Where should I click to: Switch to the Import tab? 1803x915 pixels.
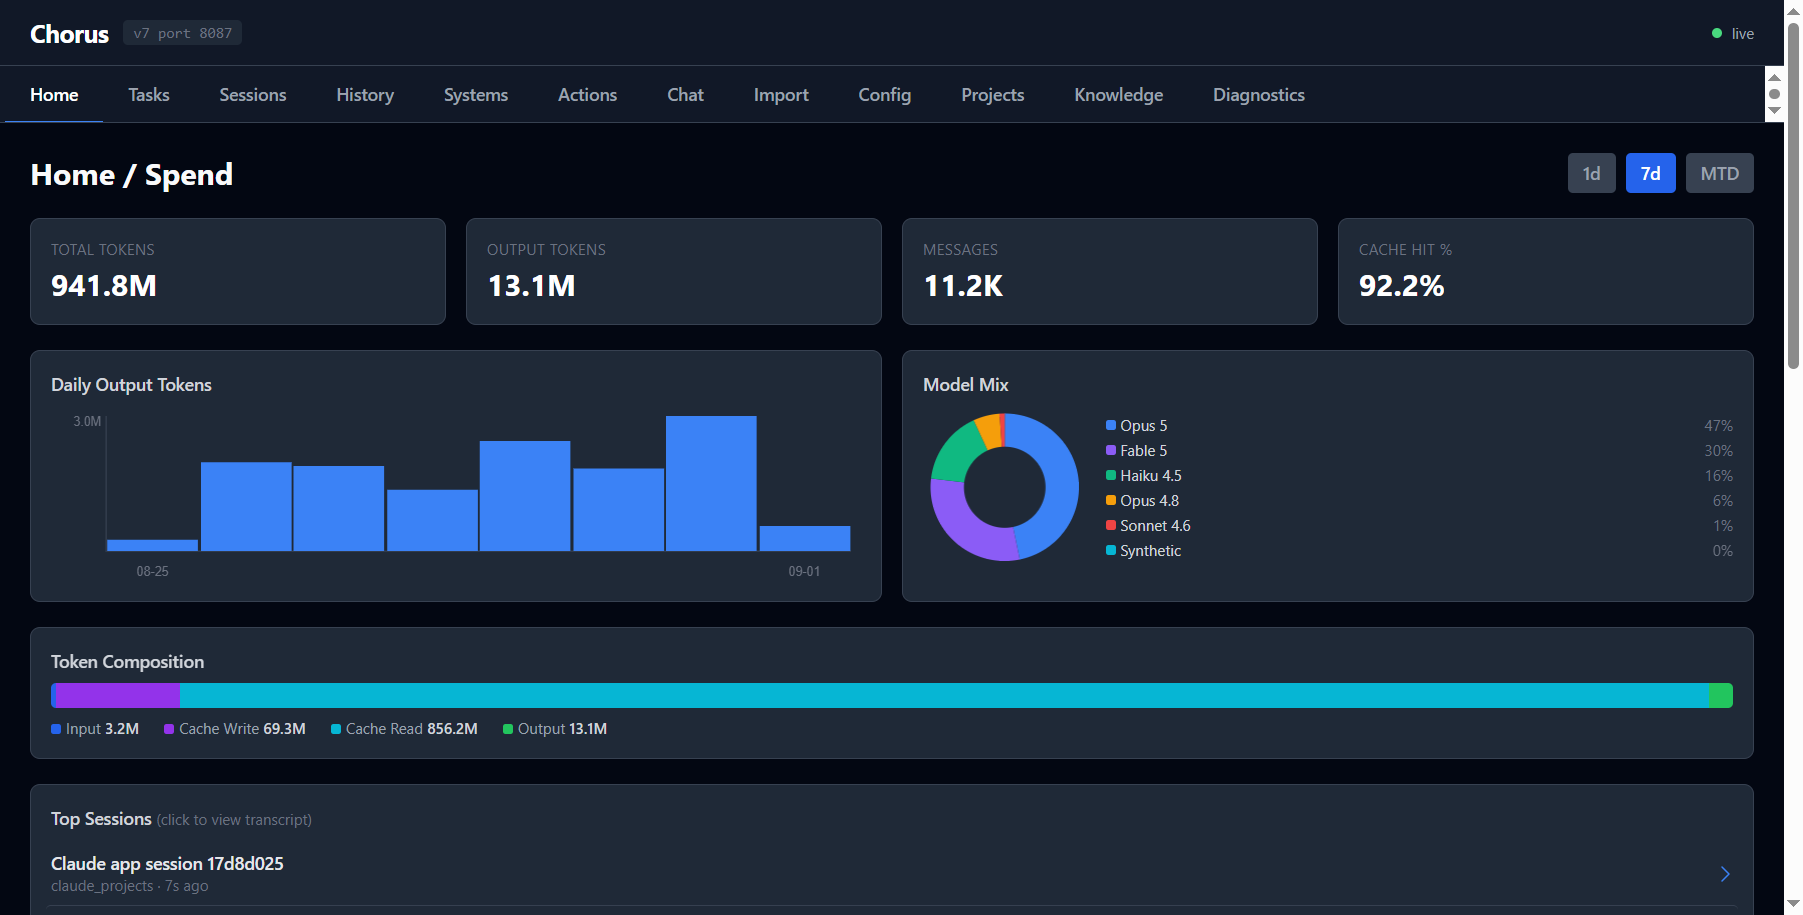coord(781,95)
